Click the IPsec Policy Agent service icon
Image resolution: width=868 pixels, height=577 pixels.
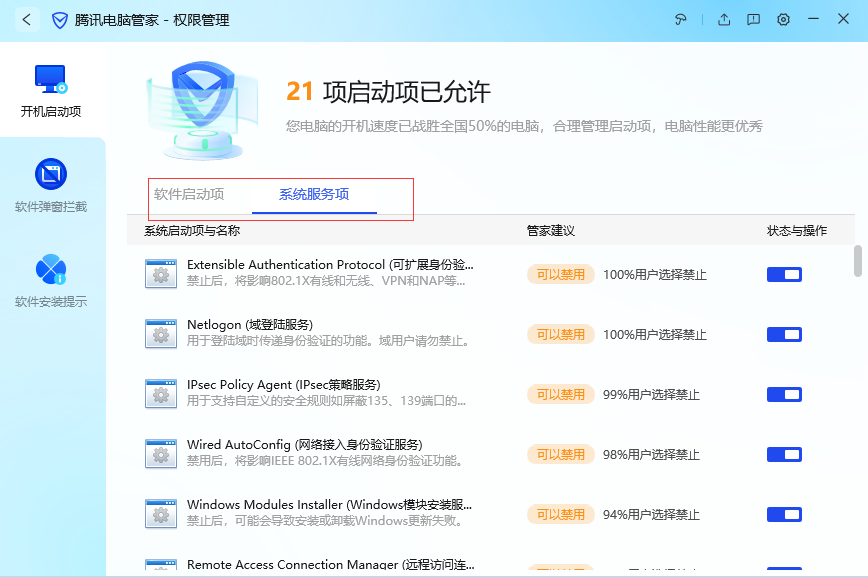click(161, 394)
